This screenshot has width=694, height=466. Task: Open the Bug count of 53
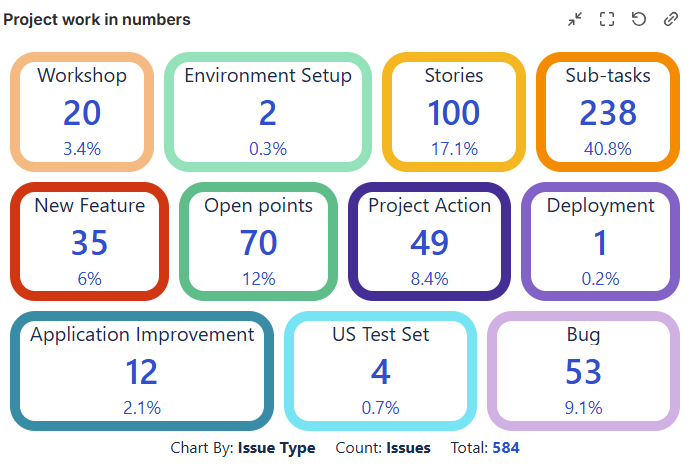click(x=583, y=372)
